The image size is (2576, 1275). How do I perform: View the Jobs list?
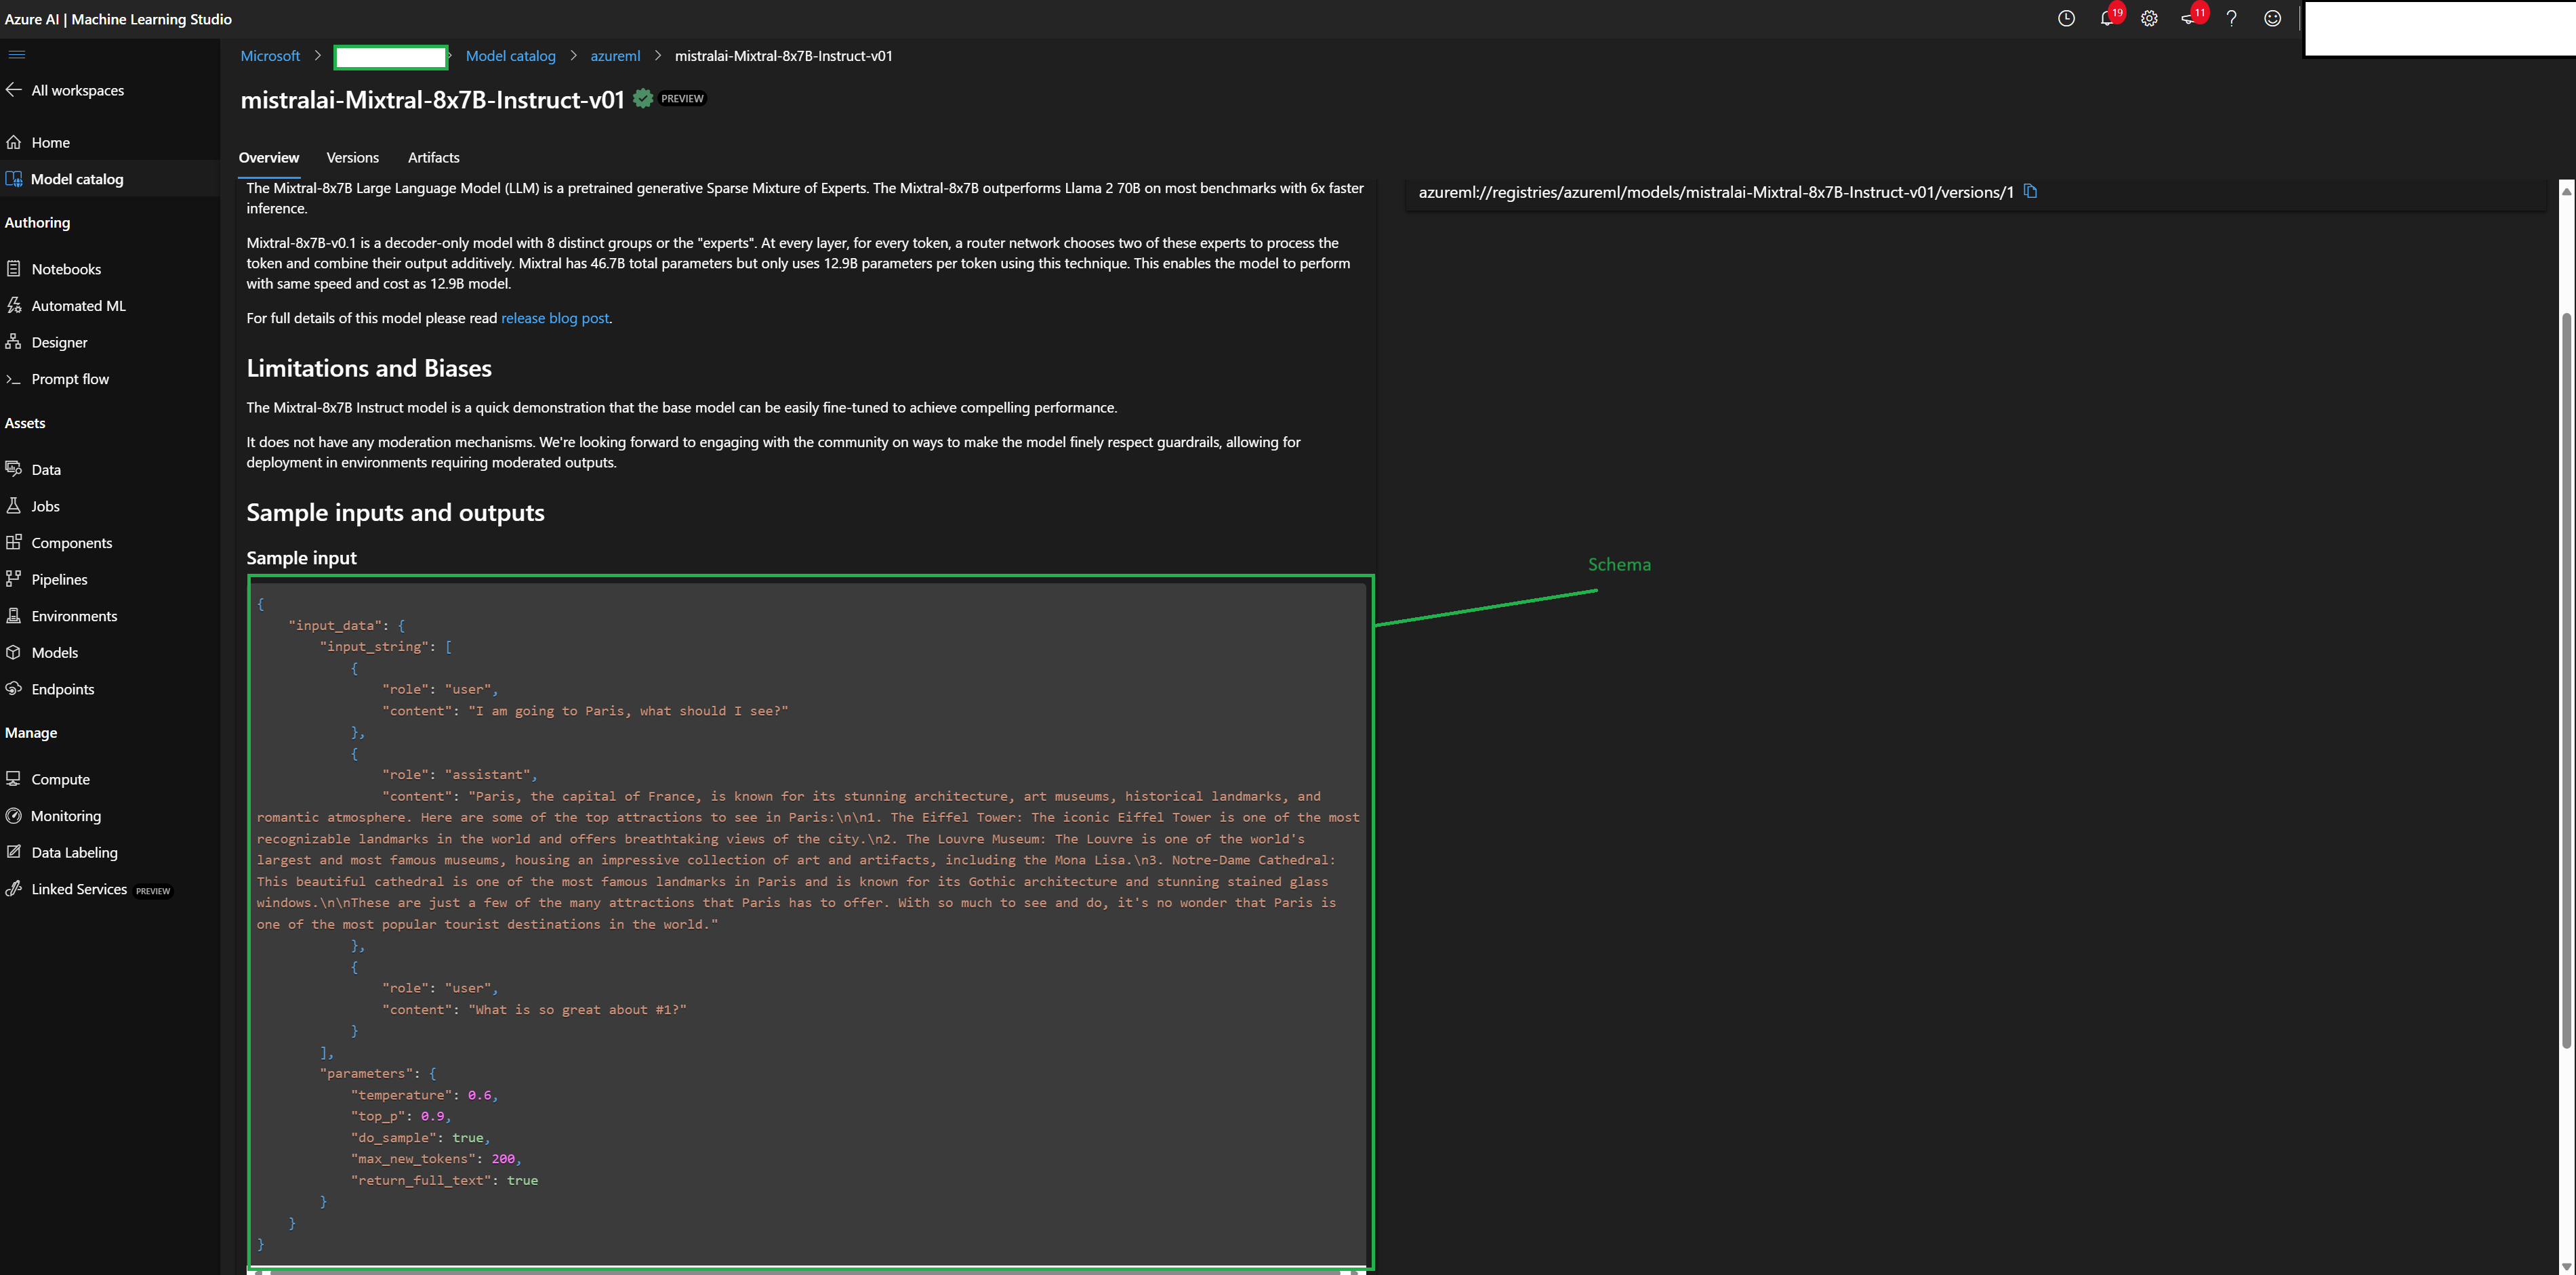(45, 506)
